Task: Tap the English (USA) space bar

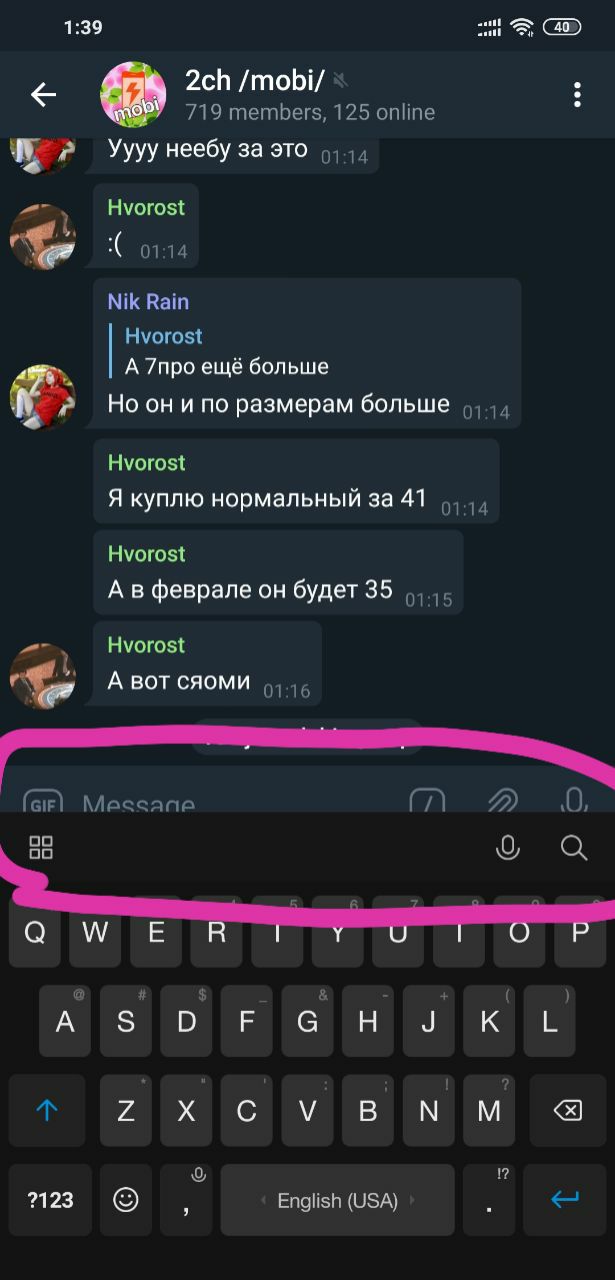Action: point(337,1200)
